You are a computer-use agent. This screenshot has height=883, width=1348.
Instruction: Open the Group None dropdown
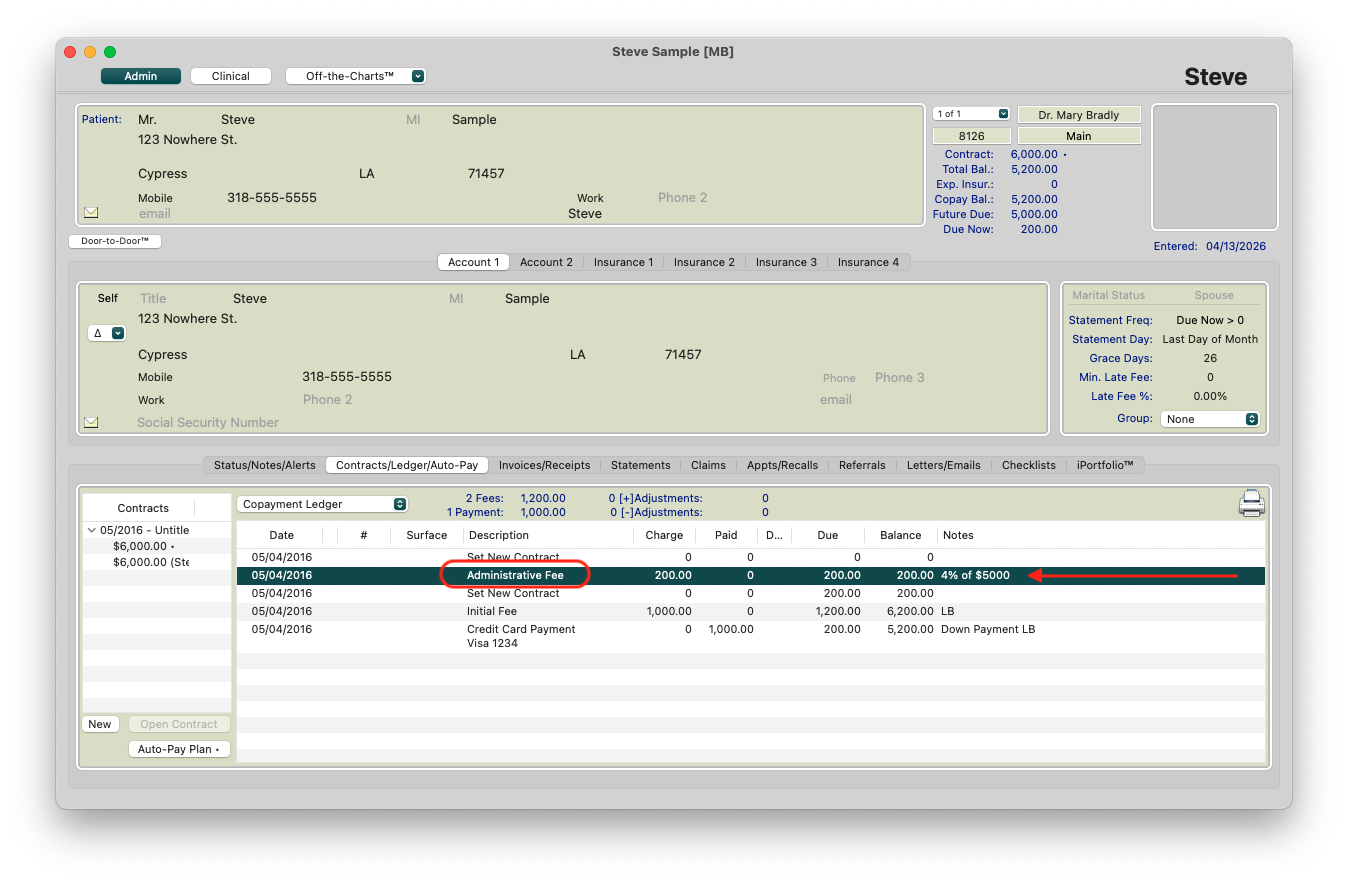1210,419
